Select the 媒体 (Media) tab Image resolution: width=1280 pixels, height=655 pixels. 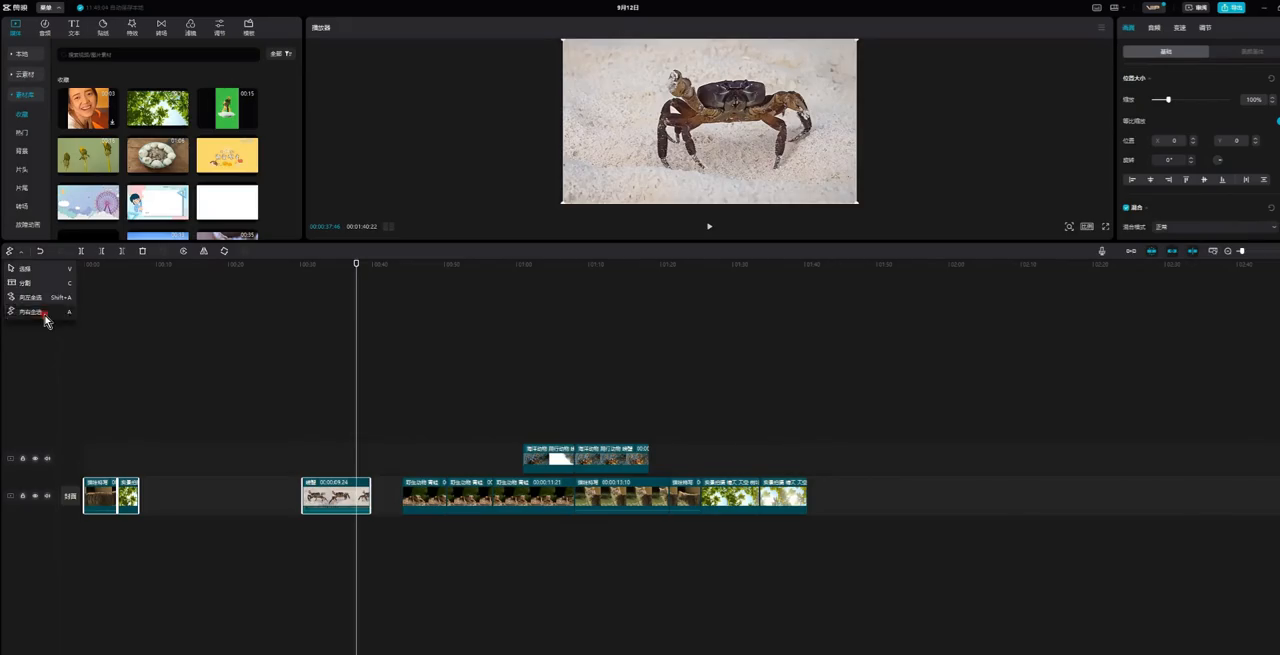(15, 27)
